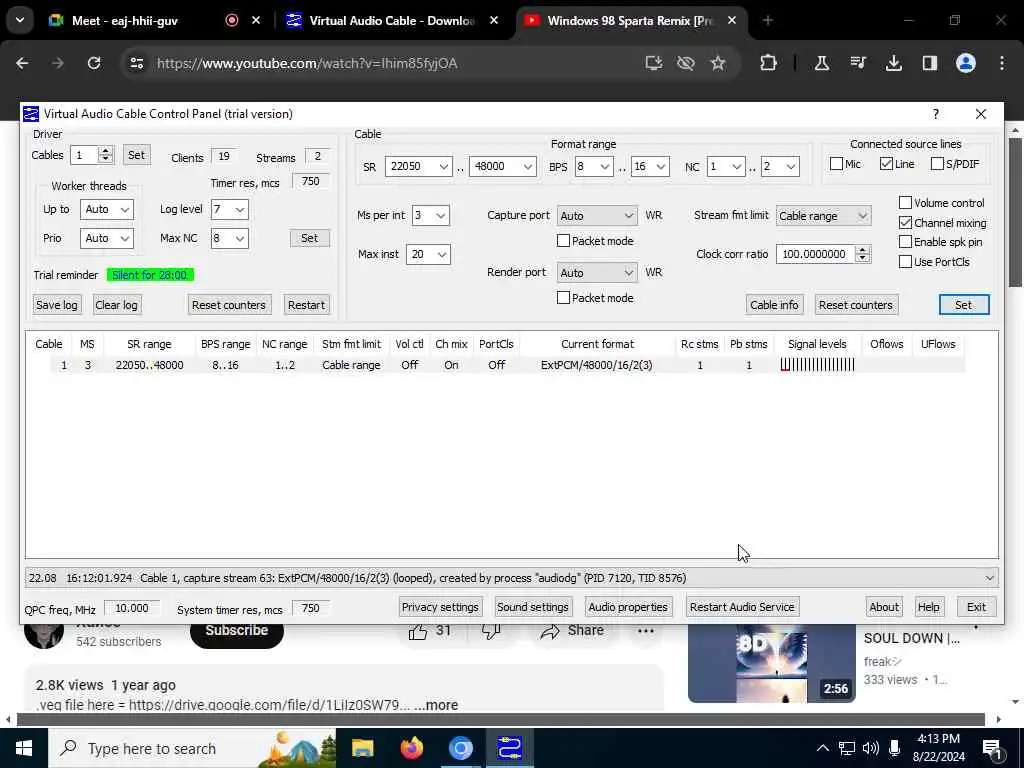
Task: Click help question mark in Control Panel title
Action: 936,114
